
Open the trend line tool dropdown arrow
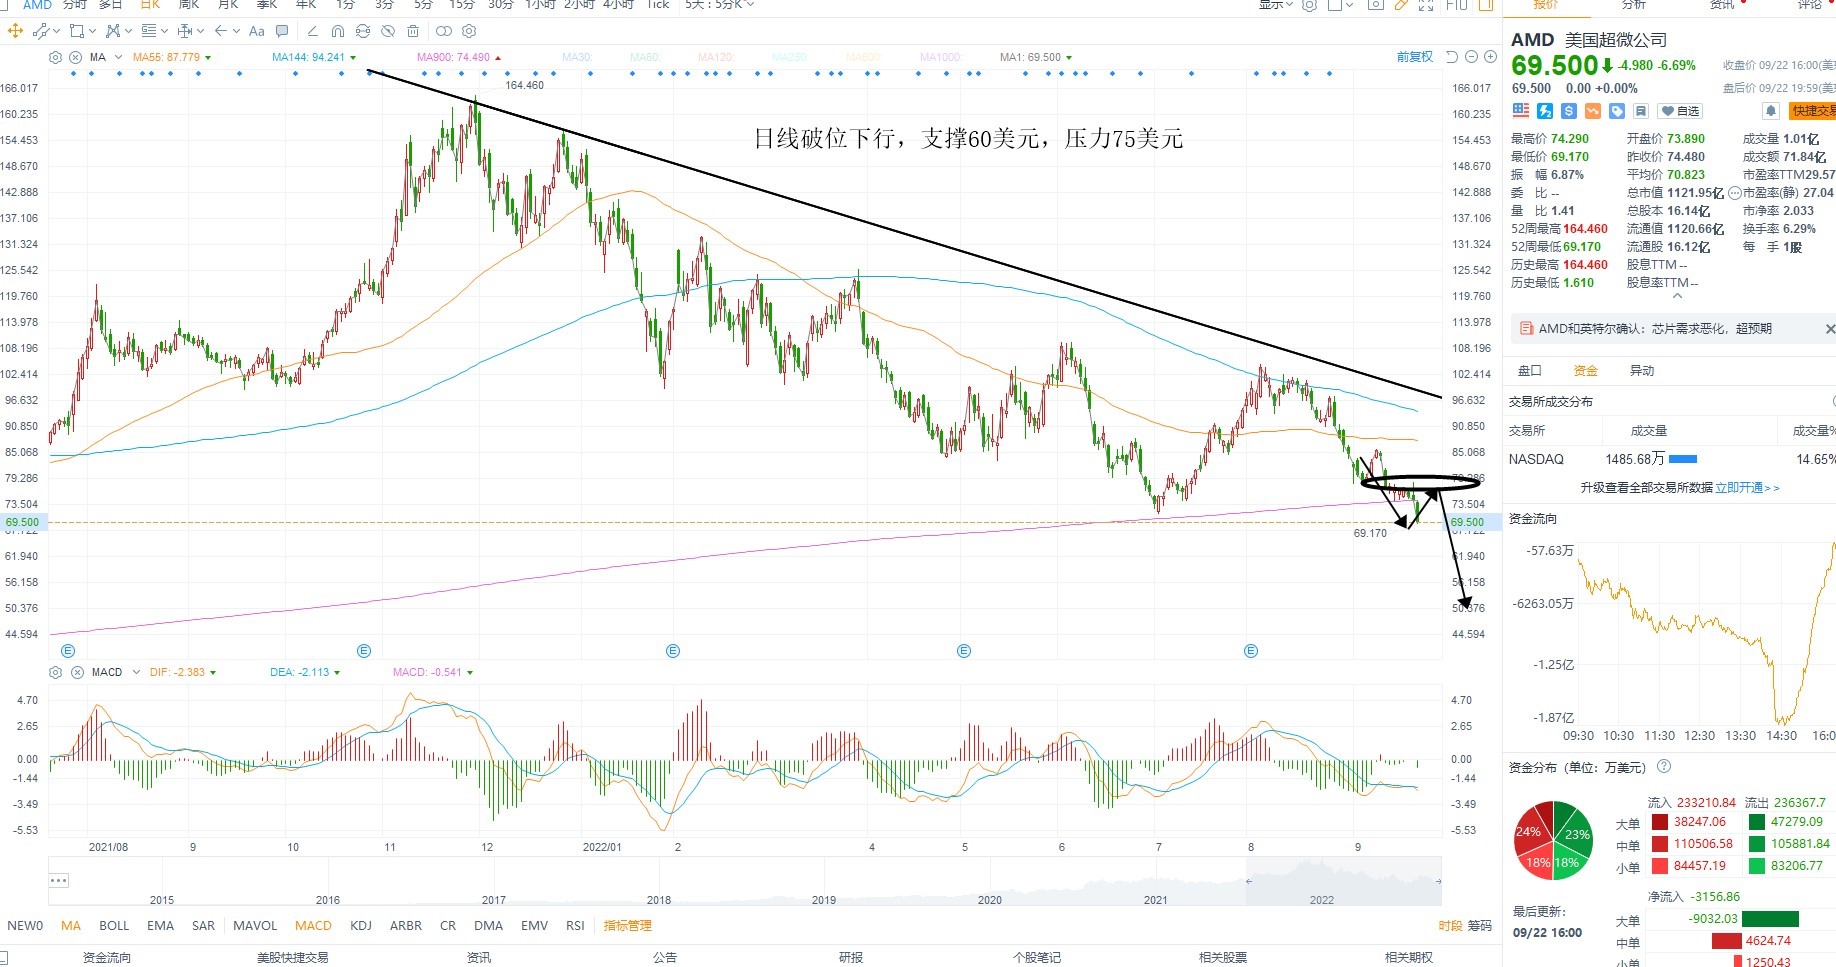pyautogui.click(x=57, y=31)
